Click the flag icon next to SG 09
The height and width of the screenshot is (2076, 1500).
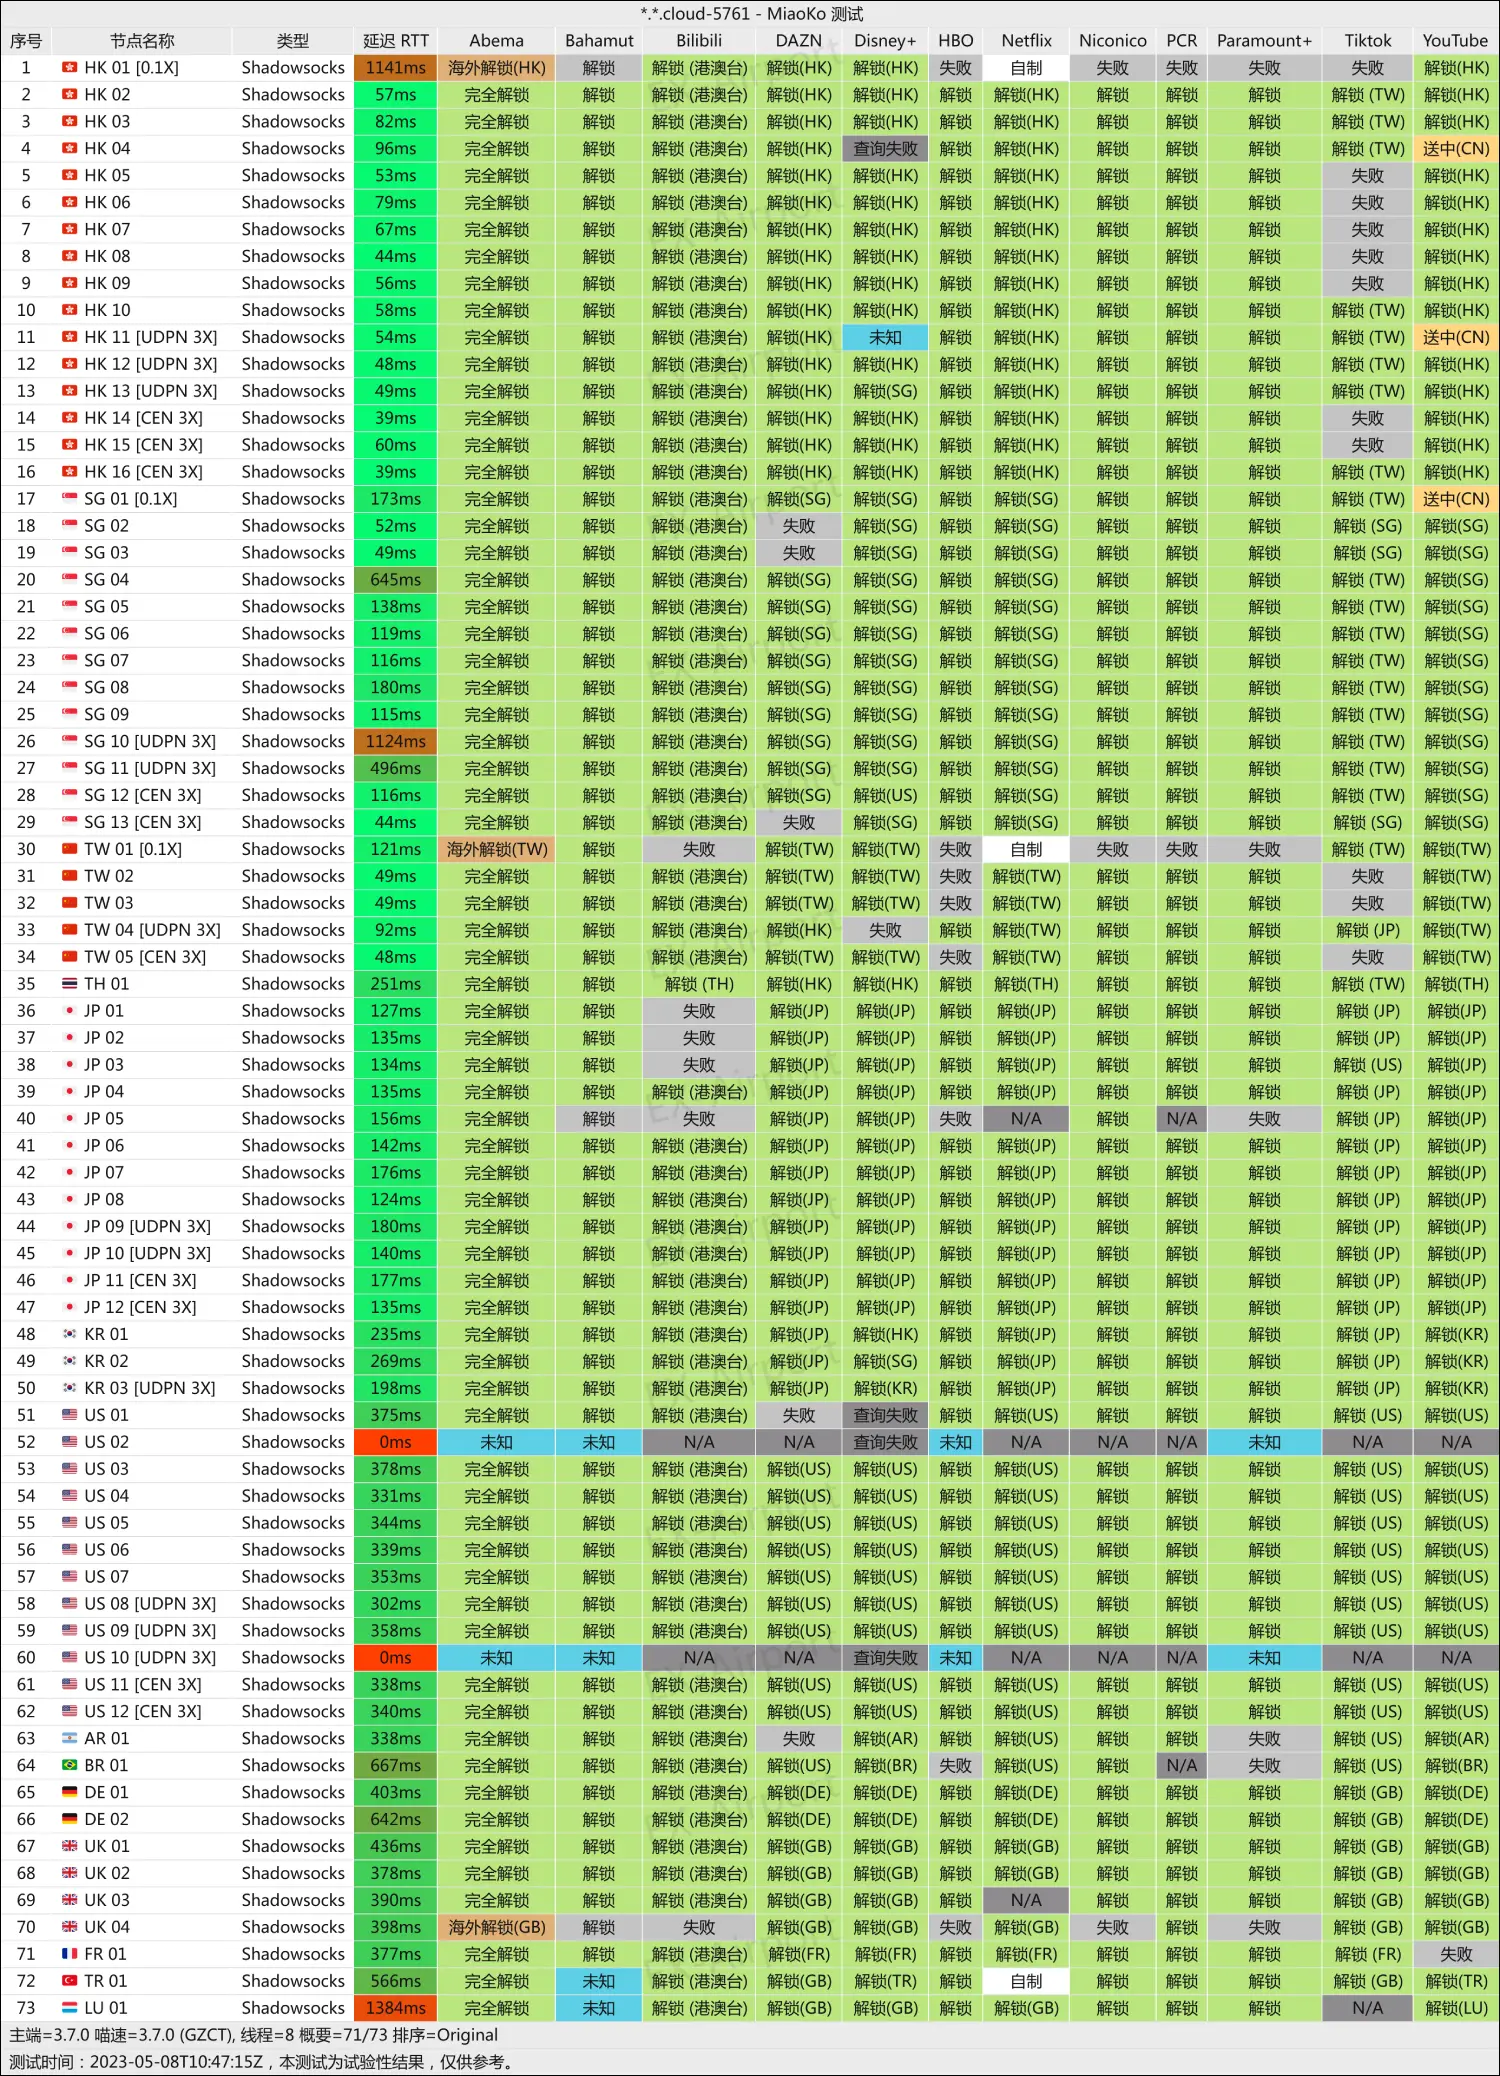(69, 714)
